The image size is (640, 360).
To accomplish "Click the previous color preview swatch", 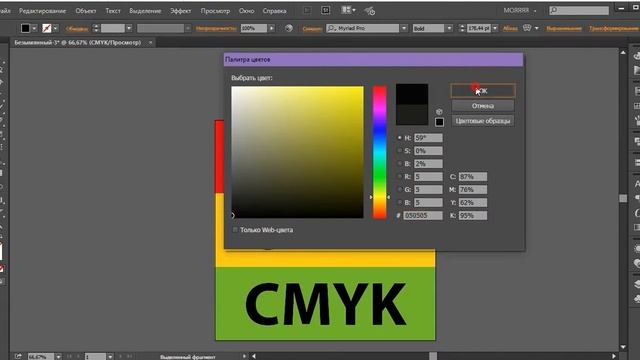I will (412, 114).
